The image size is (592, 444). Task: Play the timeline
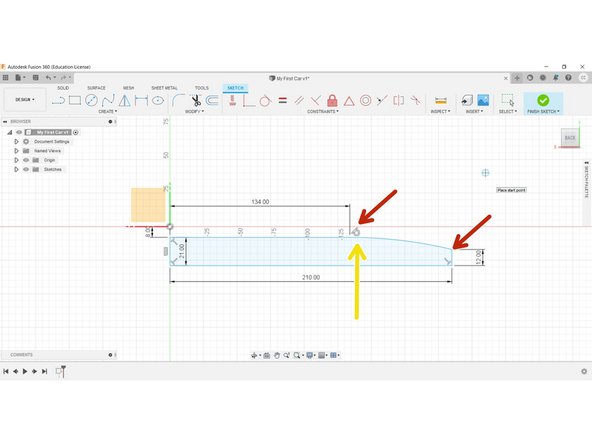point(25,372)
